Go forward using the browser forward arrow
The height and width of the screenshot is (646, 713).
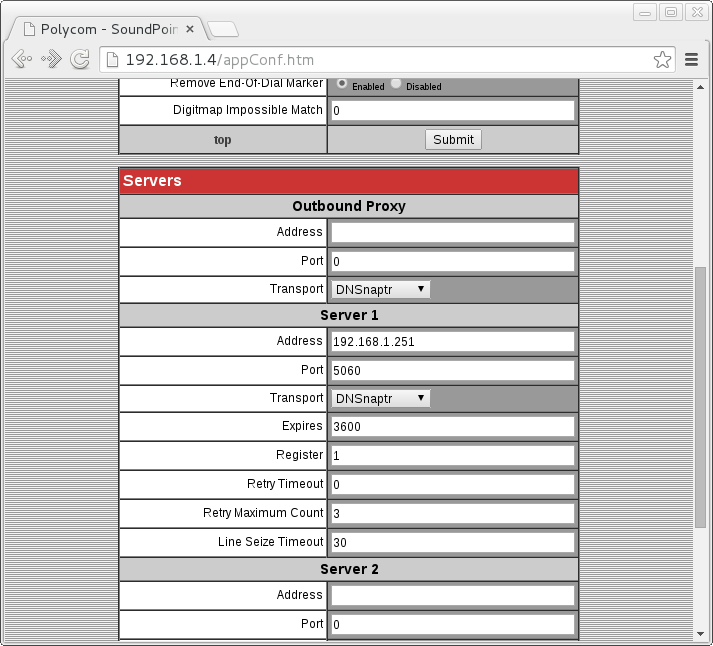[51, 59]
